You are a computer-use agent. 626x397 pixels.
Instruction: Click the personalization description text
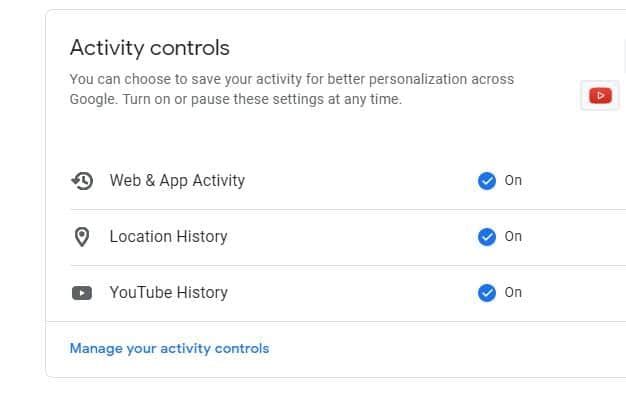tap(292, 89)
